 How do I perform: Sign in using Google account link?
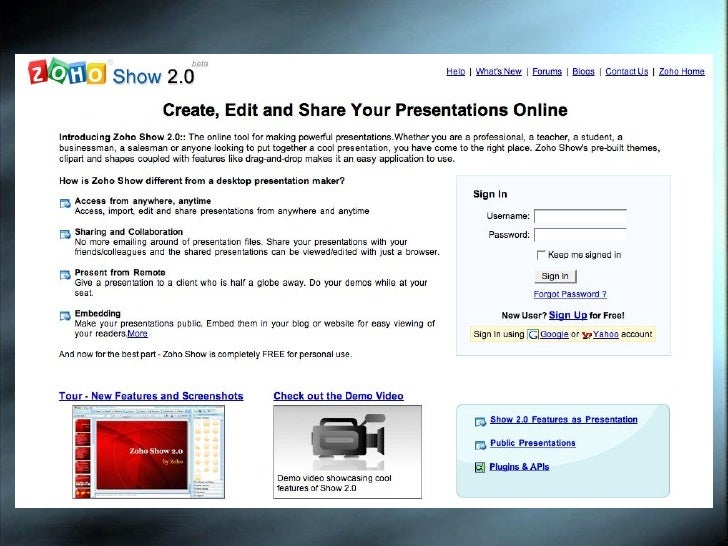(x=554, y=334)
